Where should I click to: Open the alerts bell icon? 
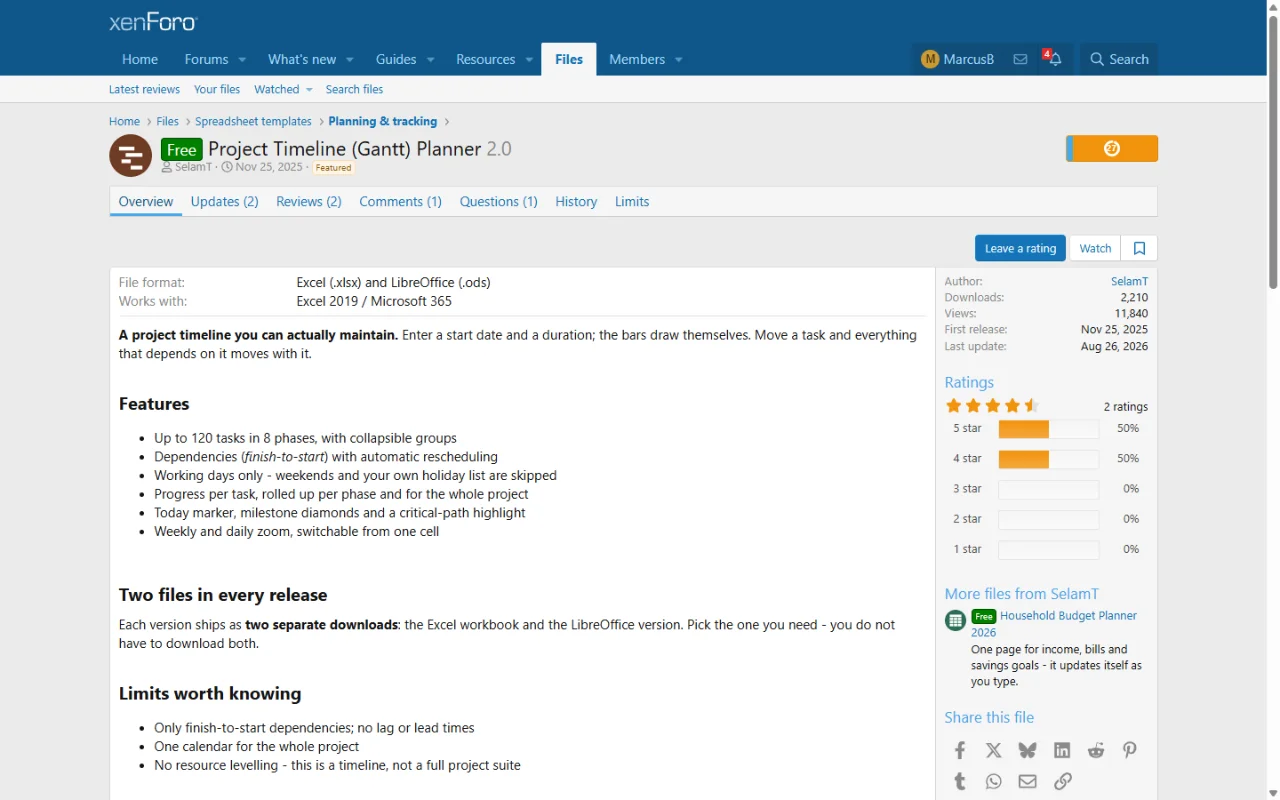click(1054, 59)
